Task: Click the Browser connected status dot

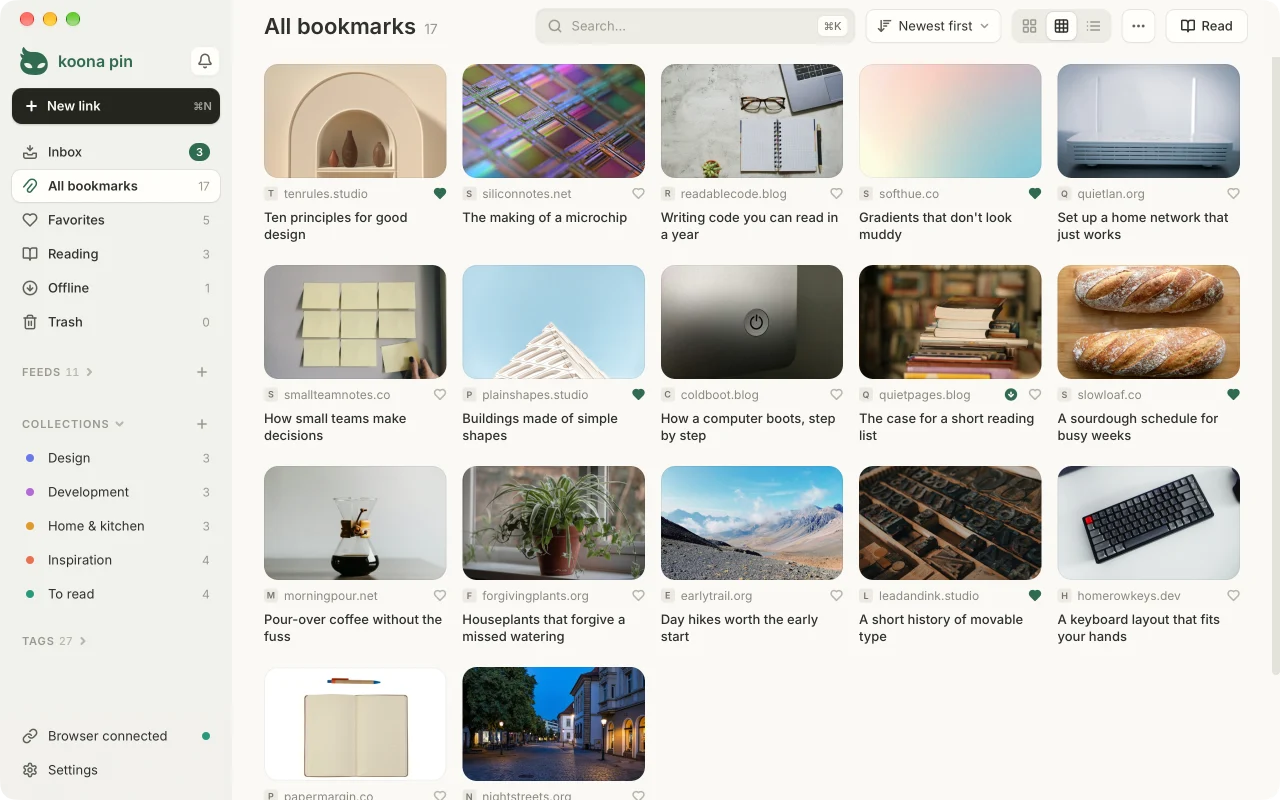Action: (206, 736)
